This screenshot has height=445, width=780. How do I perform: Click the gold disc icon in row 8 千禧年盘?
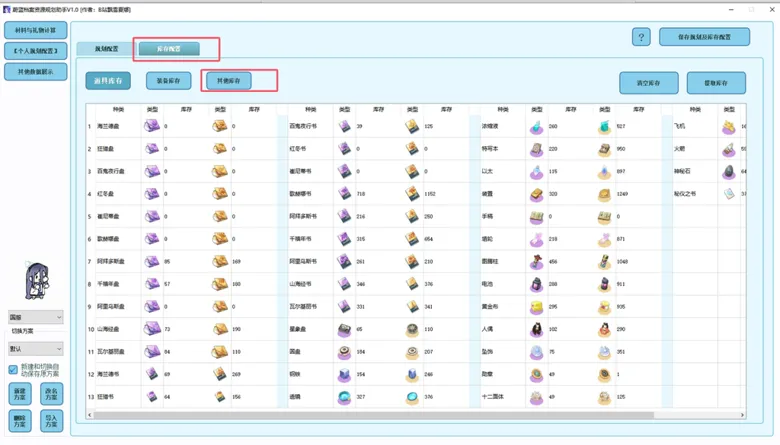(x=220, y=284)
